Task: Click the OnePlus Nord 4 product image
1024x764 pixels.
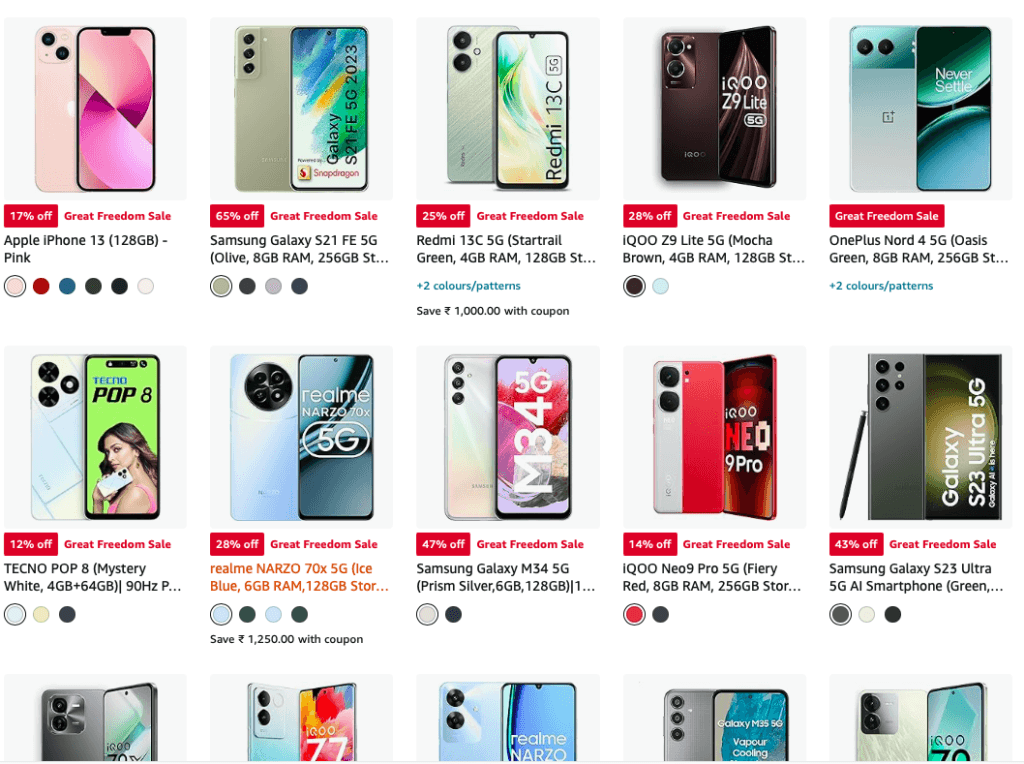Action: tap(920, 109)
